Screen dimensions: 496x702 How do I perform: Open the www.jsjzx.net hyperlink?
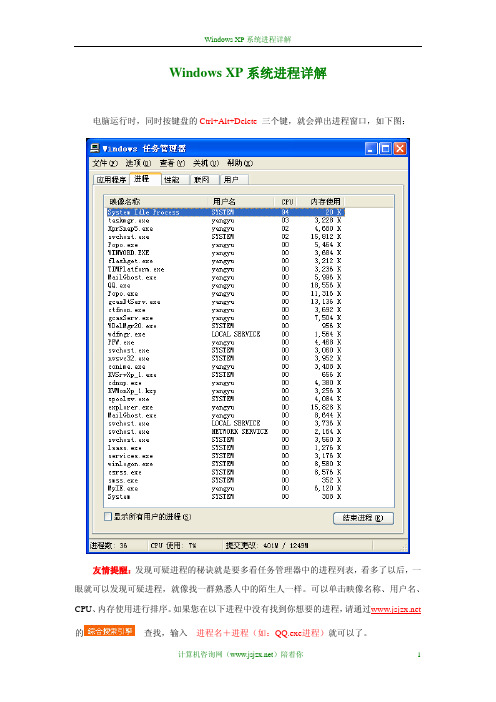tap(396, 609)
